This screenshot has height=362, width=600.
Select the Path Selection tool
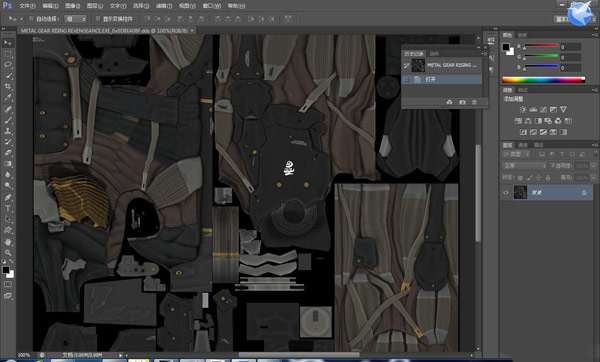tap(8, 219)
